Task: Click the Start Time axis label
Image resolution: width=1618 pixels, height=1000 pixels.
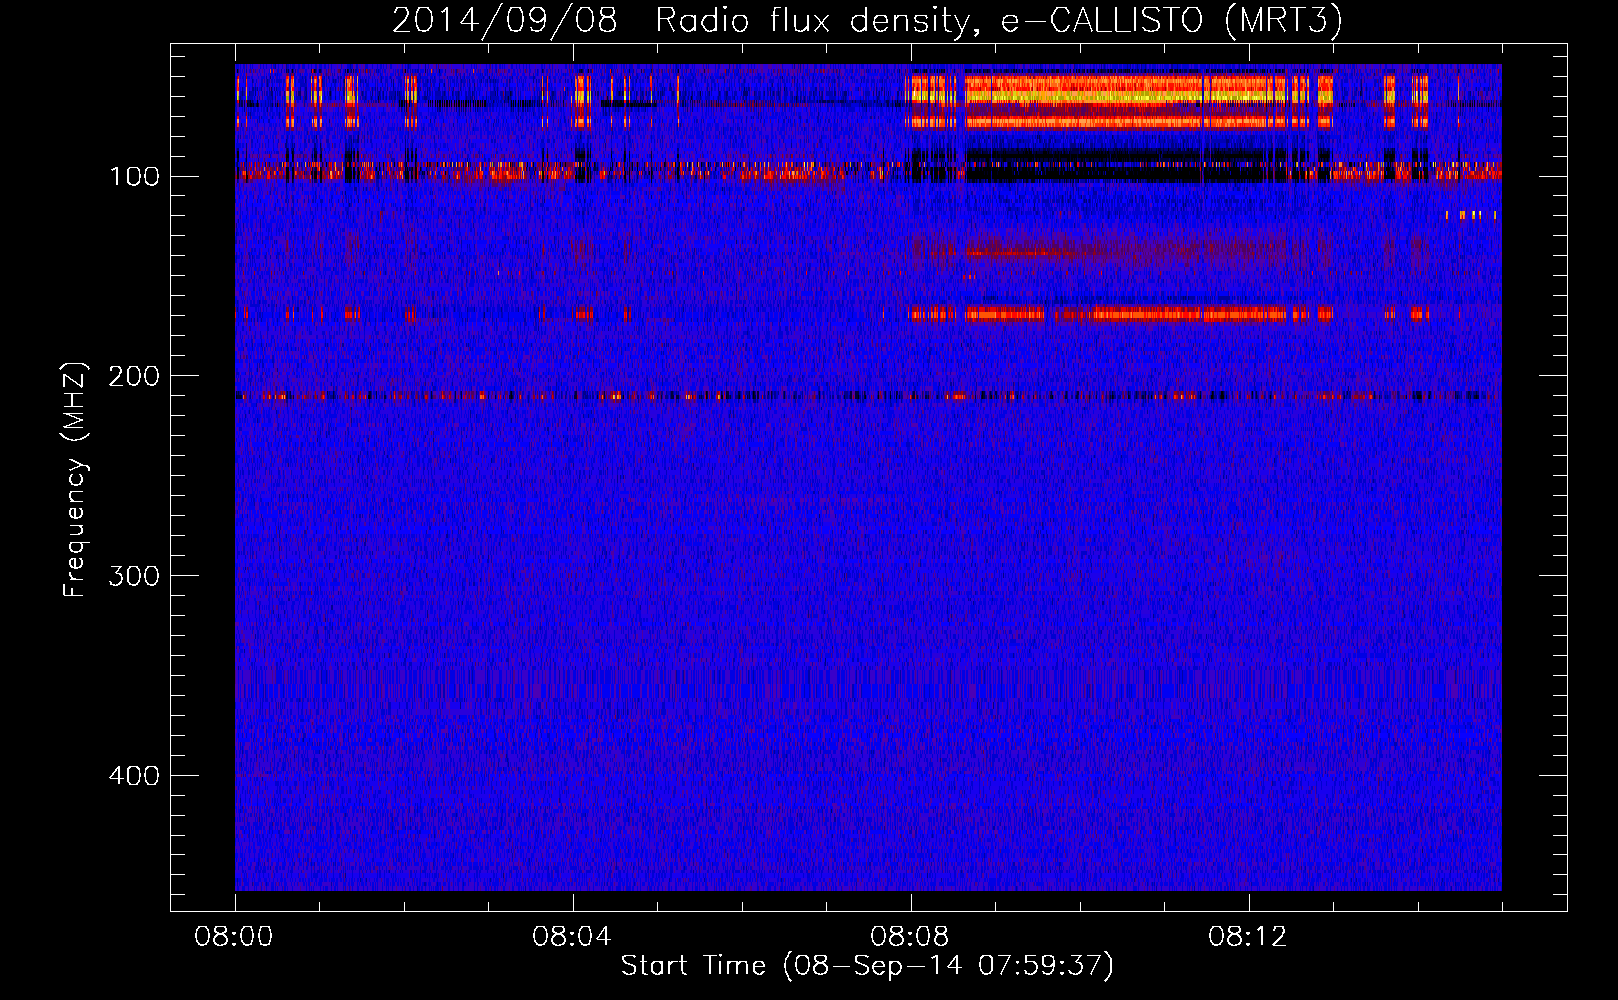Action: tap(867, 966)
